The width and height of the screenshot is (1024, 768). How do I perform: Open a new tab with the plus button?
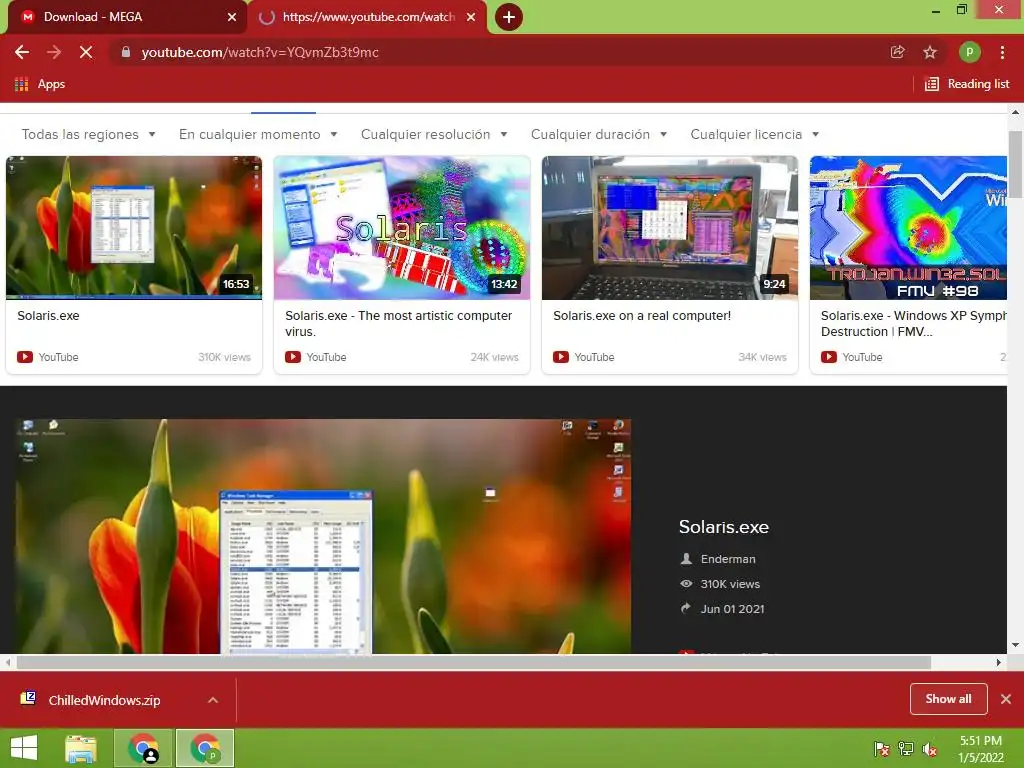click(509, 17)
